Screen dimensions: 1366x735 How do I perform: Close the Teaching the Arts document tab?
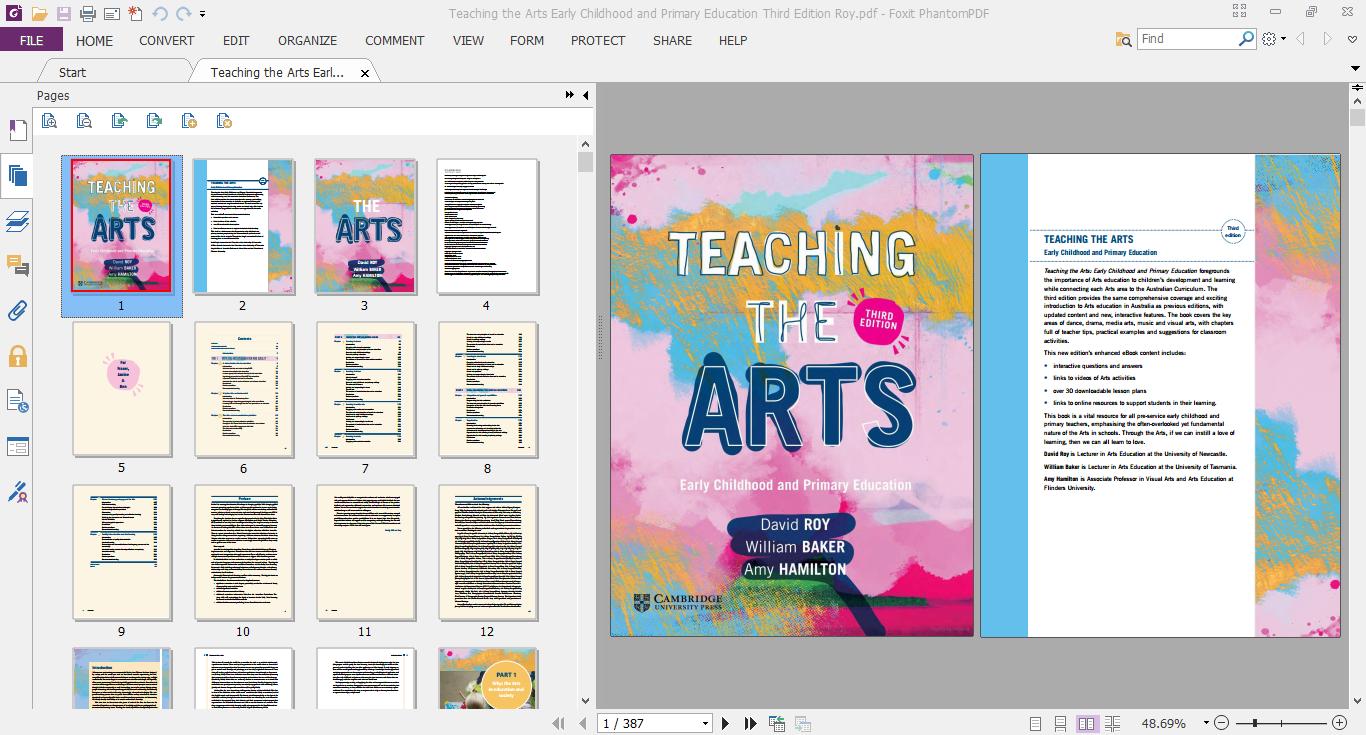coord(365,73)
